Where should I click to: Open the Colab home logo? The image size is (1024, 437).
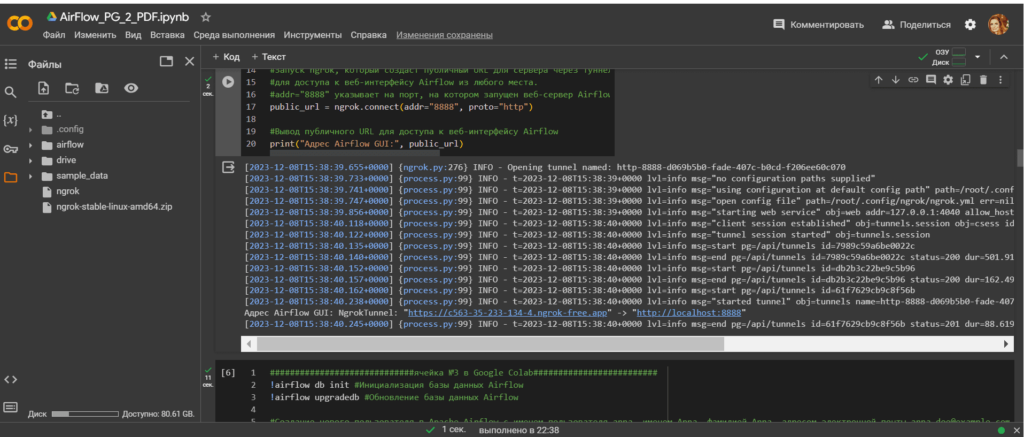[19, 24]
